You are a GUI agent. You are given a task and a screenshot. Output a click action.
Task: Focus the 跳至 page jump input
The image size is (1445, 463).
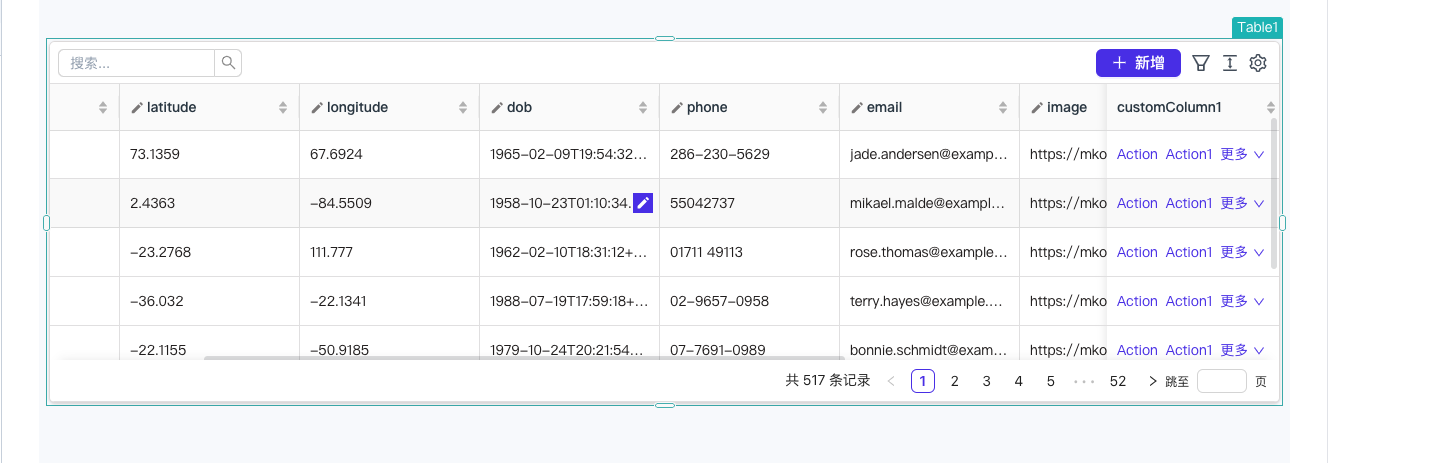[x=1222, y=381]
